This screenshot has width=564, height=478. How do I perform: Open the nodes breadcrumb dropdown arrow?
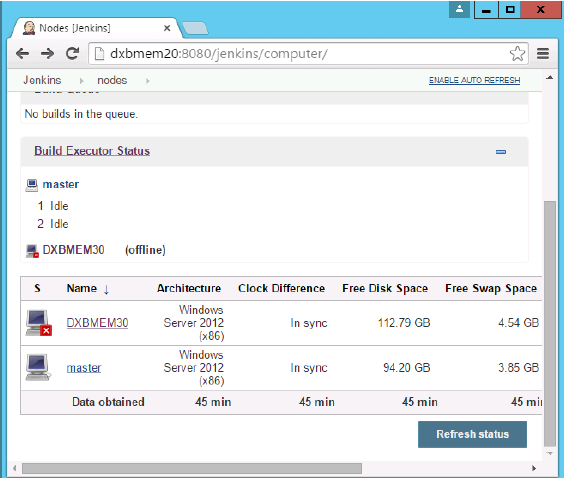click(147, 81)
